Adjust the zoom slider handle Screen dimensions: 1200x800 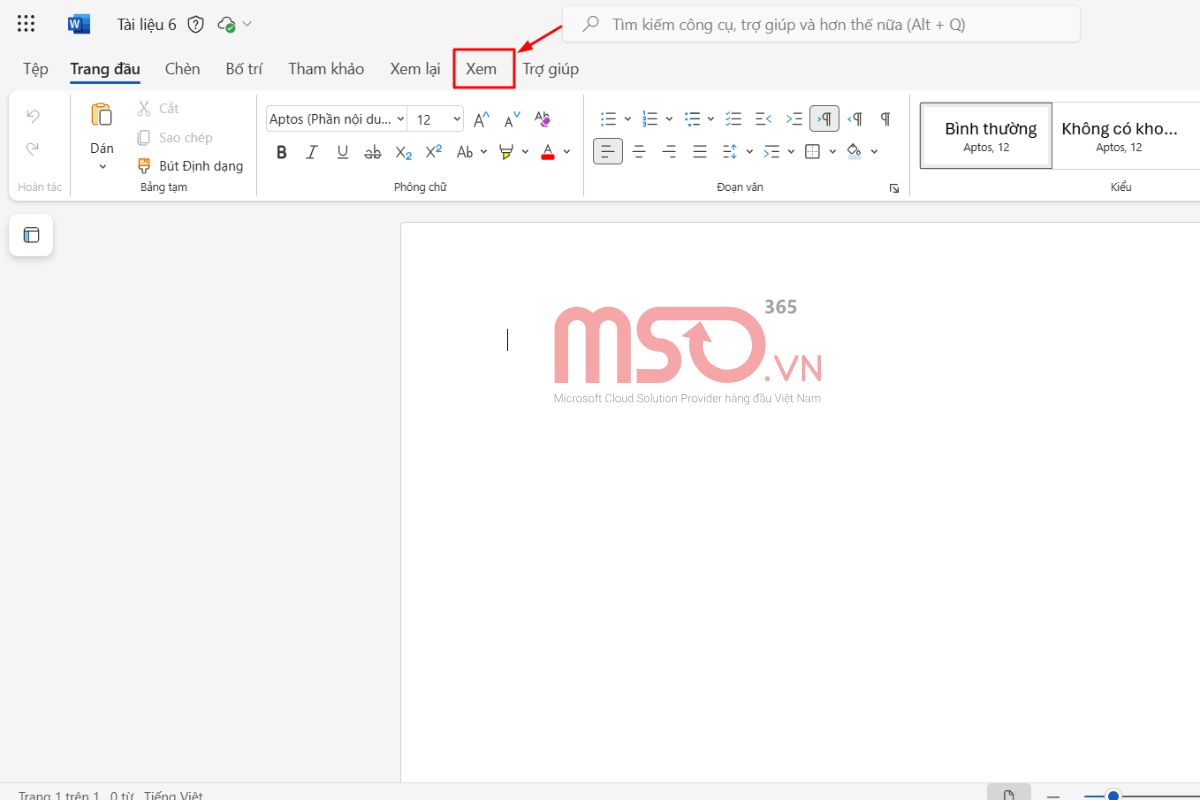(x=1113, y=796)
